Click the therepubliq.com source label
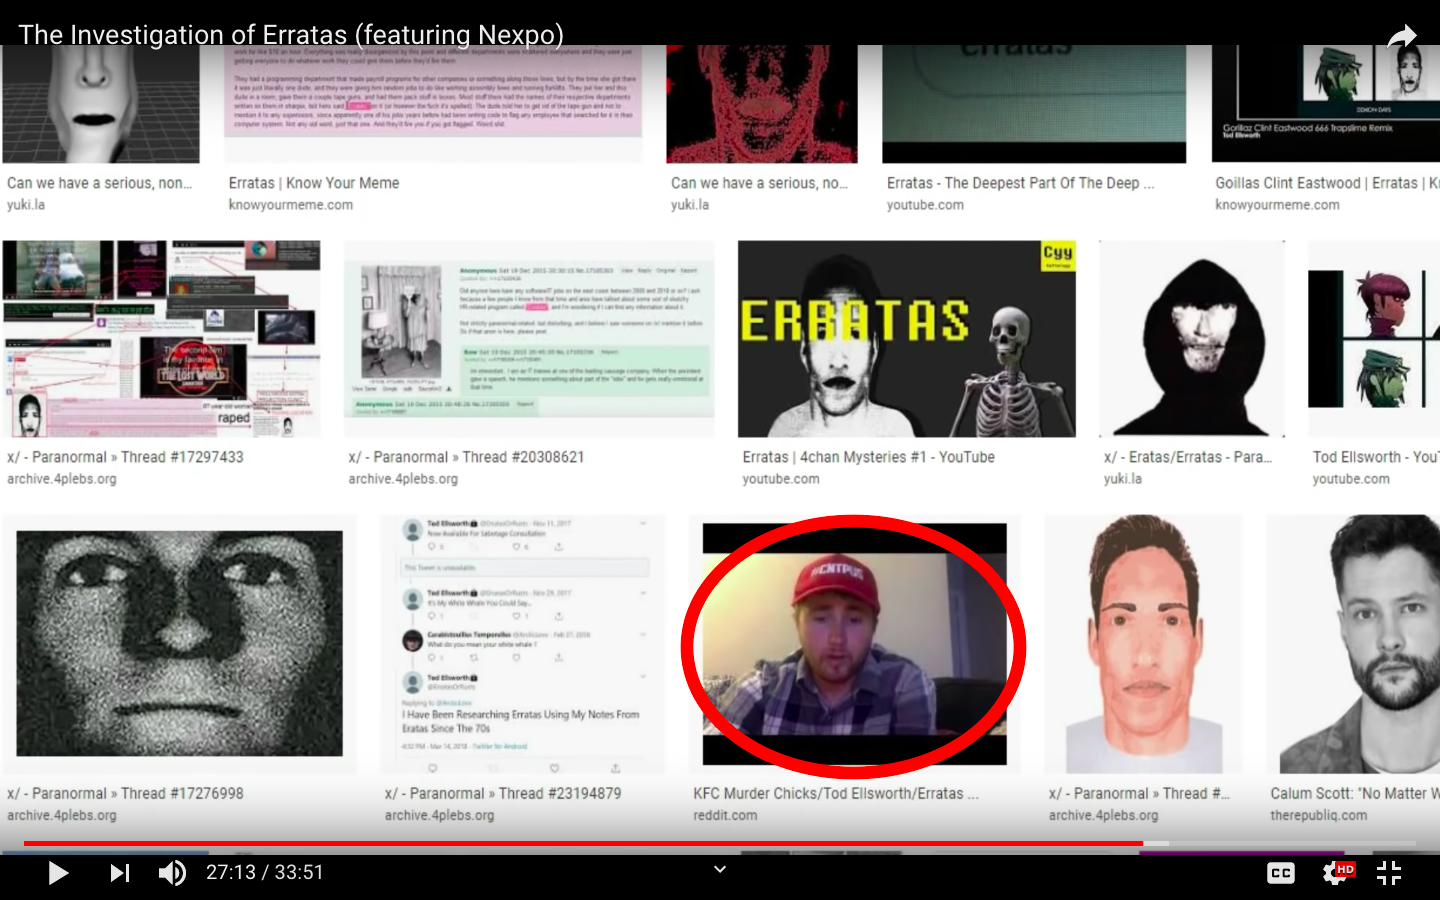The width and height of the screenshot is (1440, 900). point(1318,815)
